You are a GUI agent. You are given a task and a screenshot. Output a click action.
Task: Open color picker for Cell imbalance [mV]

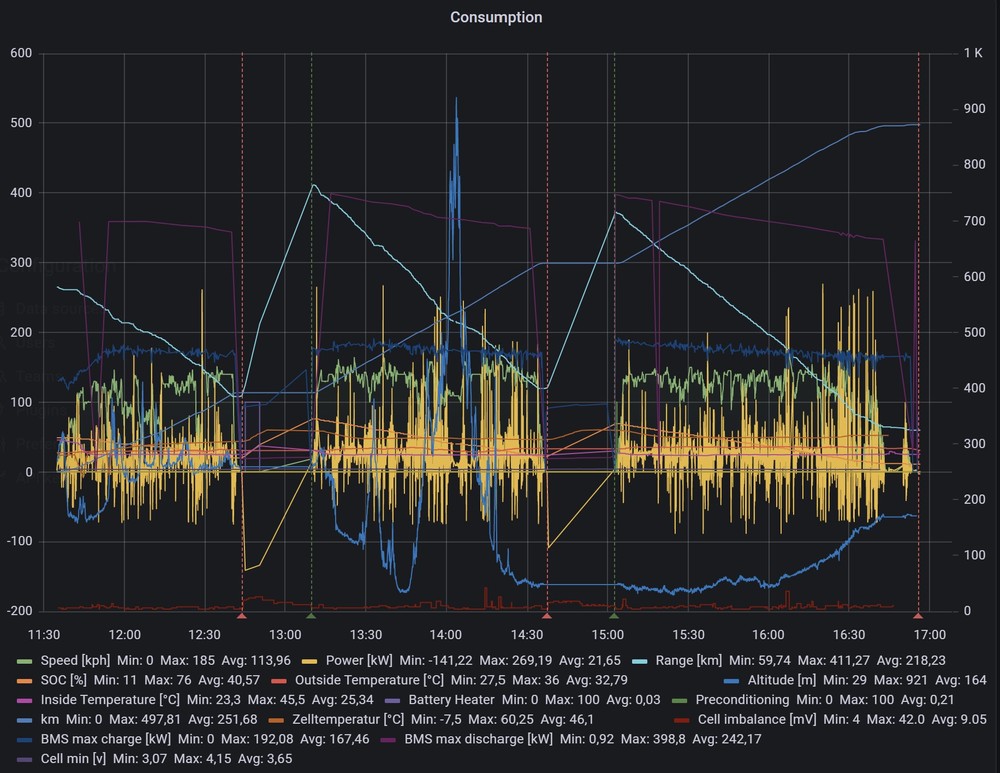[680, 720]
